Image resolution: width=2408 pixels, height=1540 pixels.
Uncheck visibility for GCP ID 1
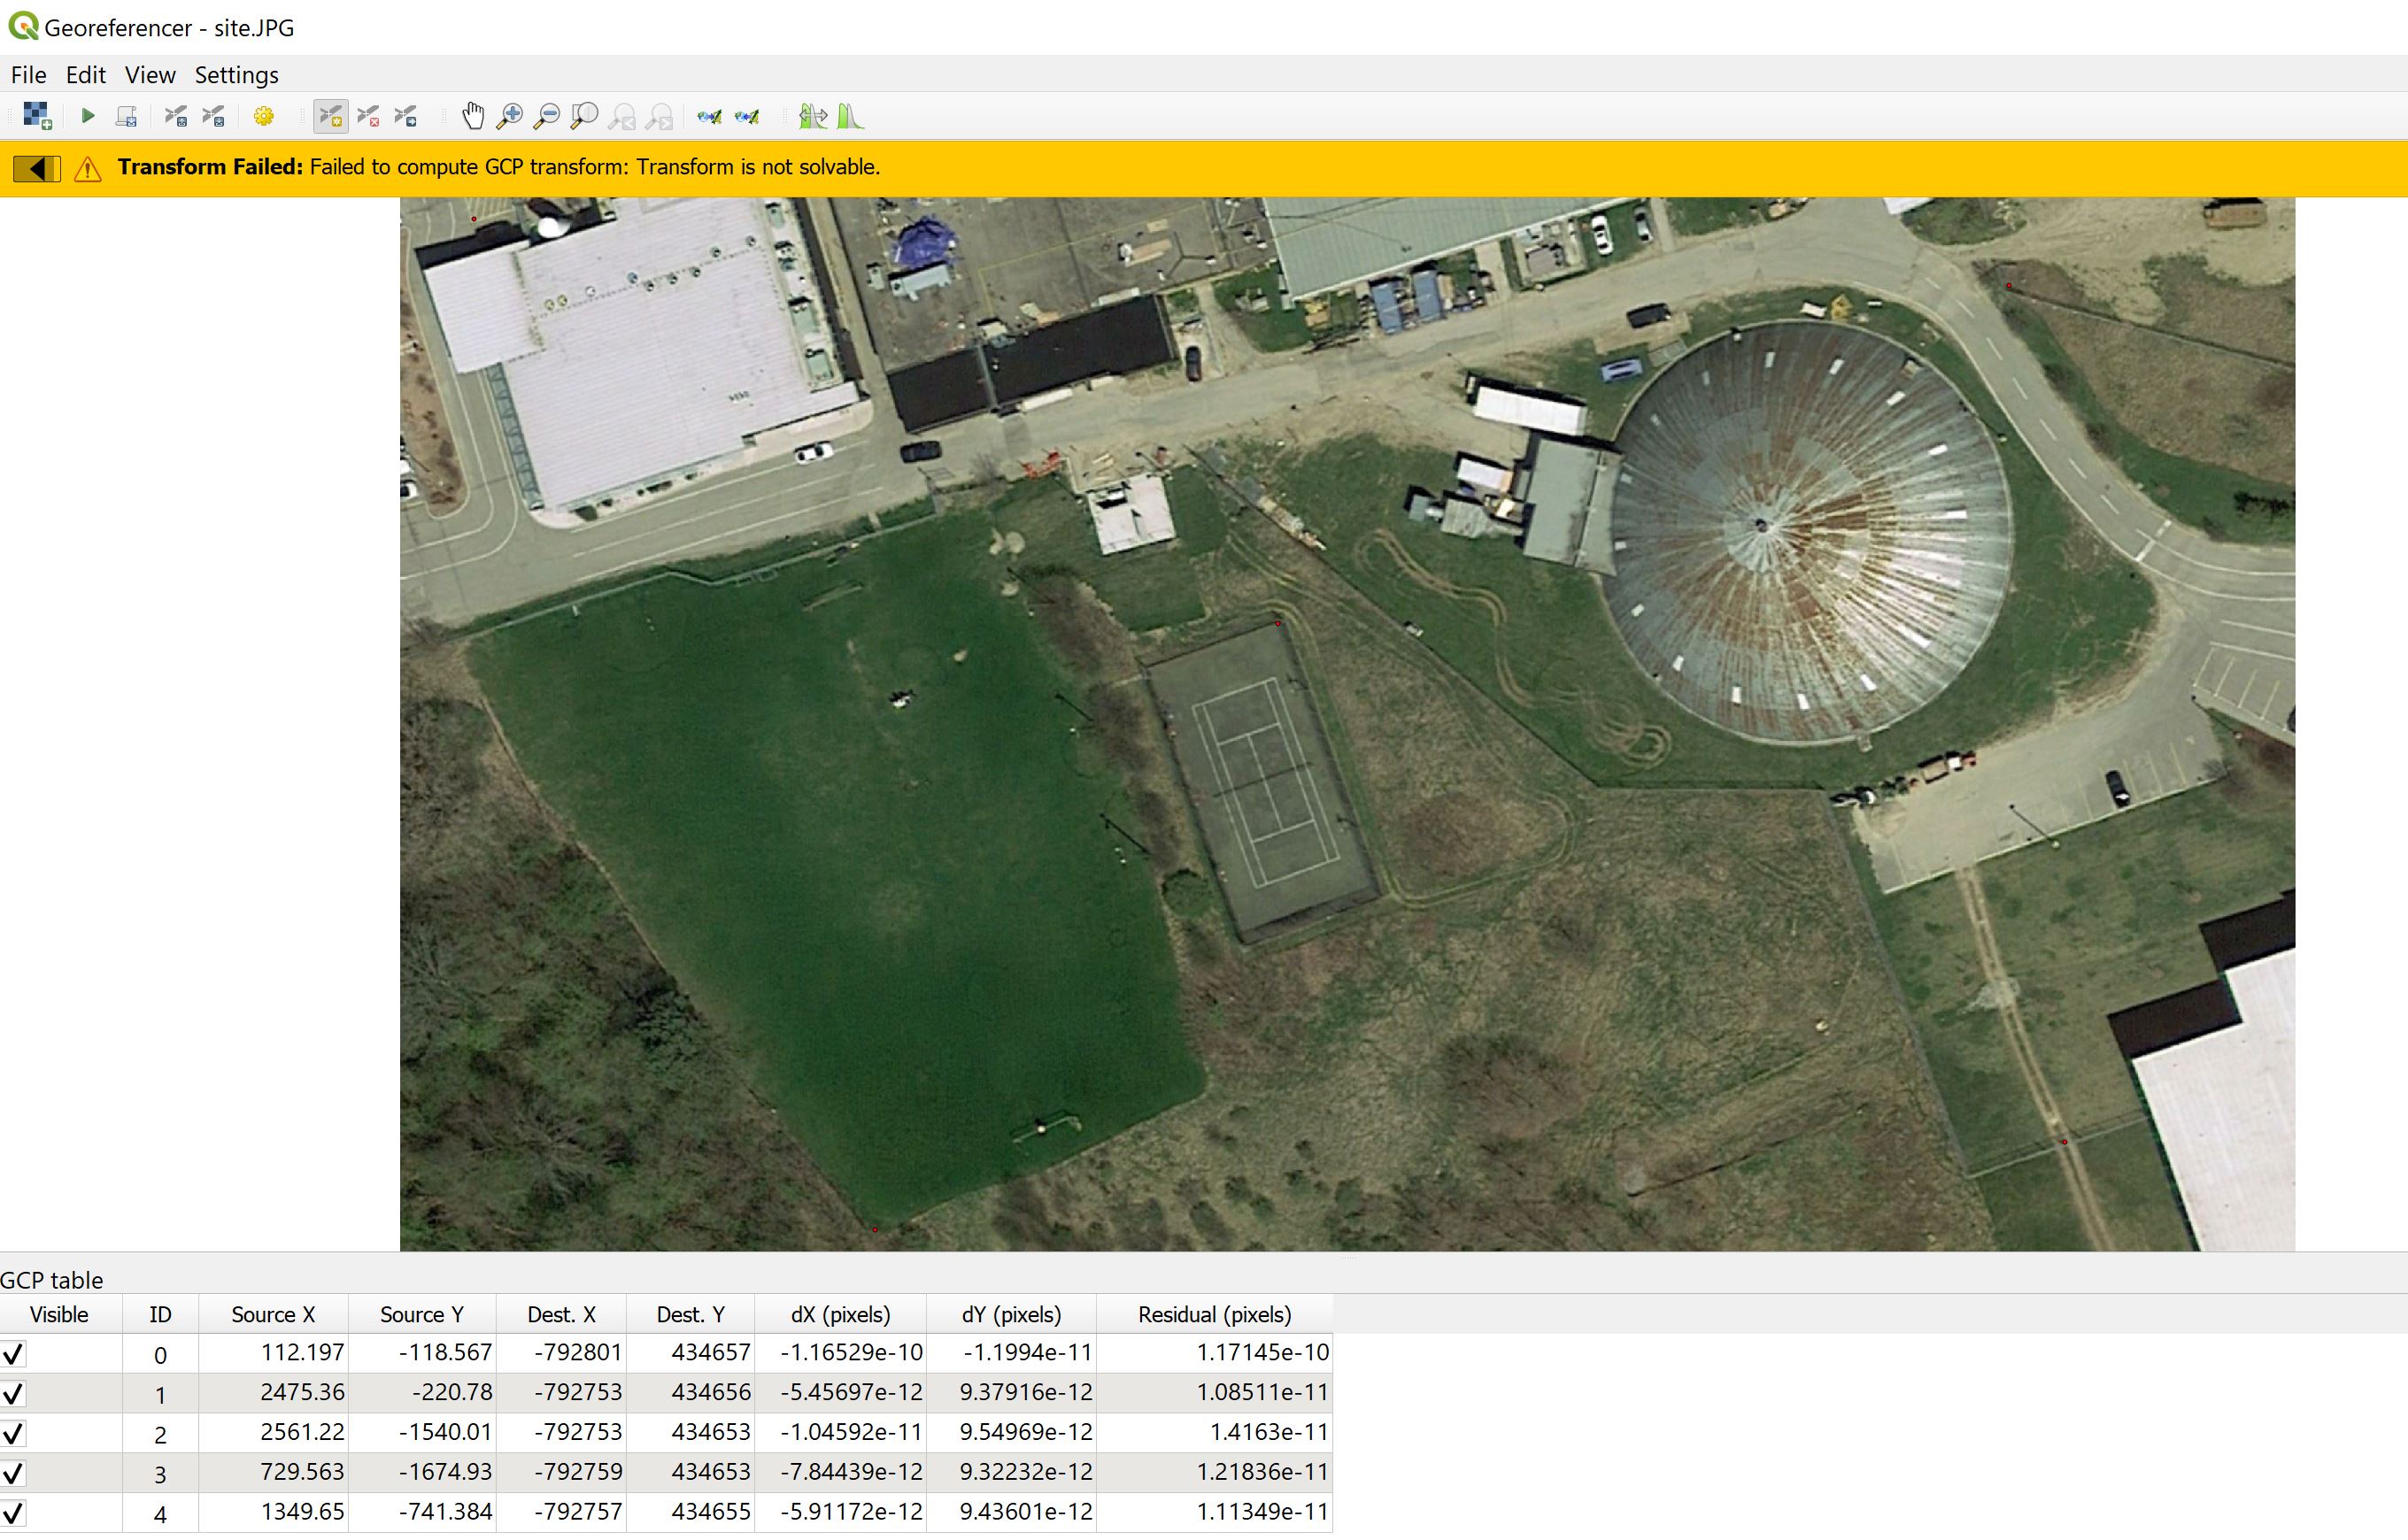point(13,1394)
